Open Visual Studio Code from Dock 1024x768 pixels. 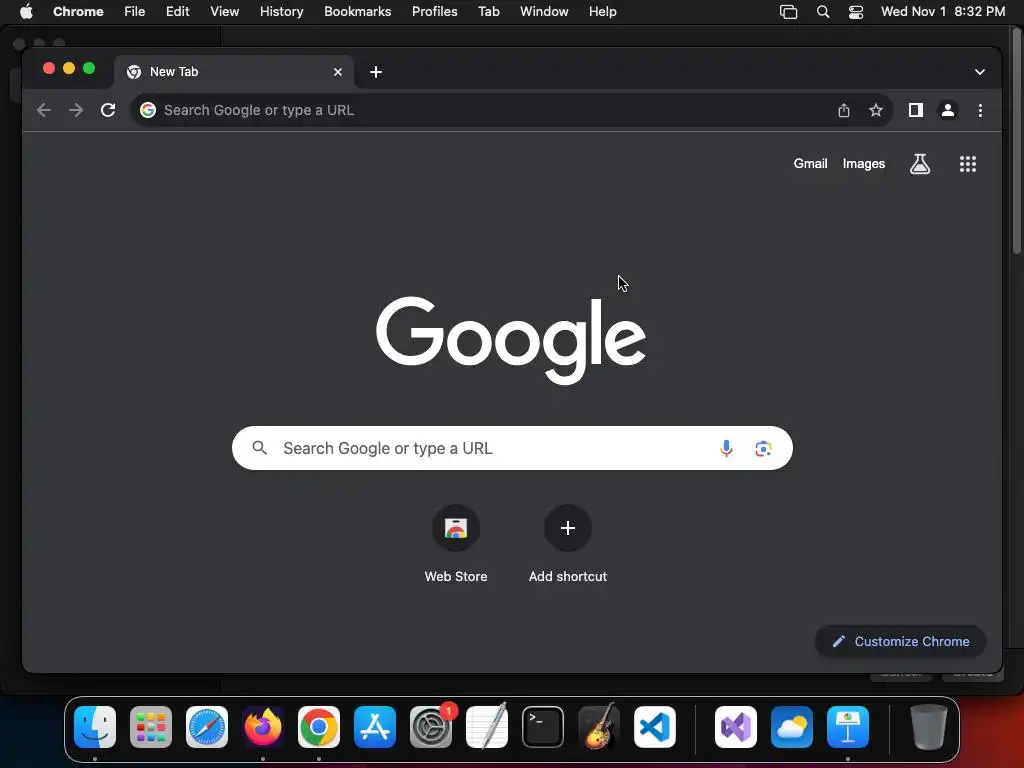pos(655,727)
